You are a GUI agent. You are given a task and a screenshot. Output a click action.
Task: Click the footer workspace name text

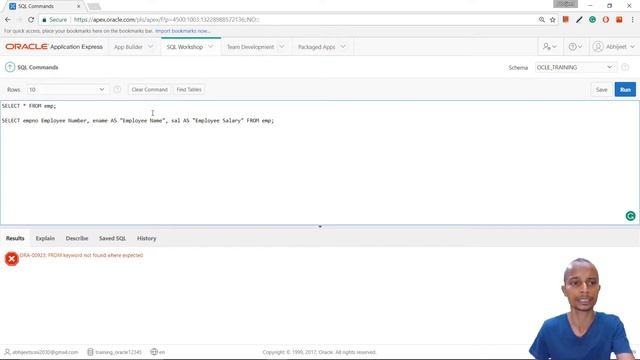pos(118,352)
